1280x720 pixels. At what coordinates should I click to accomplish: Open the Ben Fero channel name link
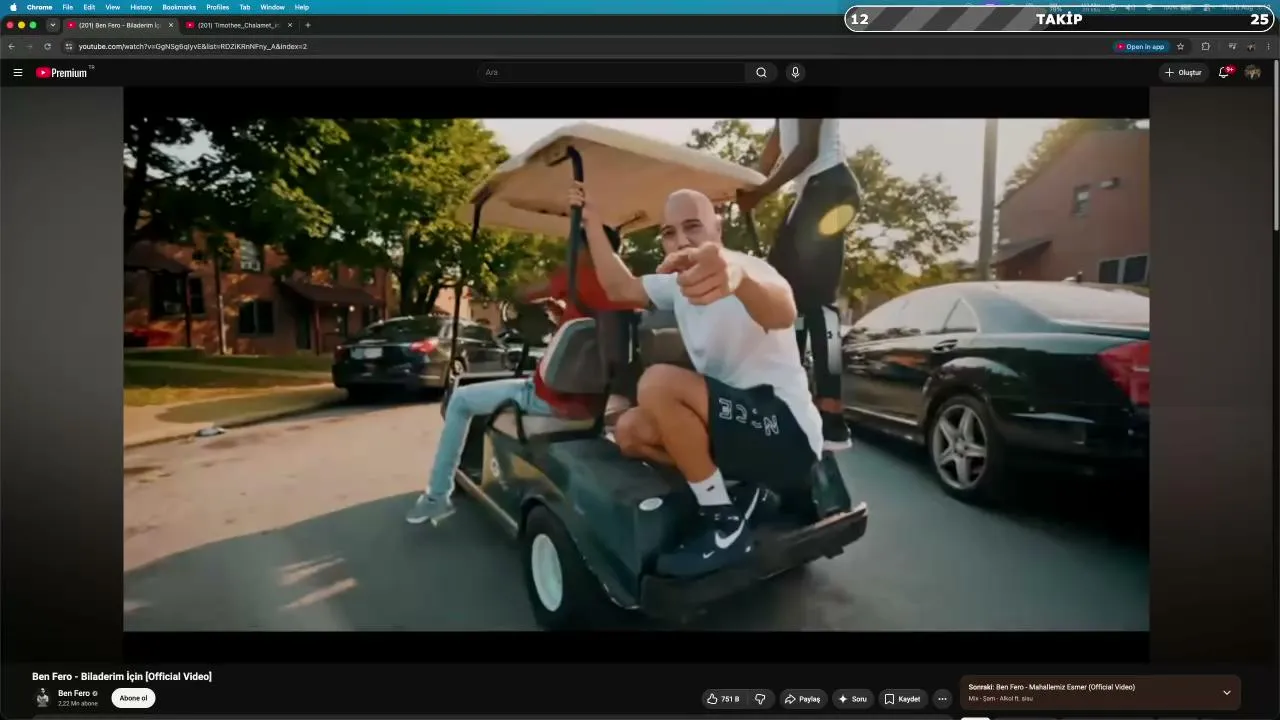coord(74,693)
